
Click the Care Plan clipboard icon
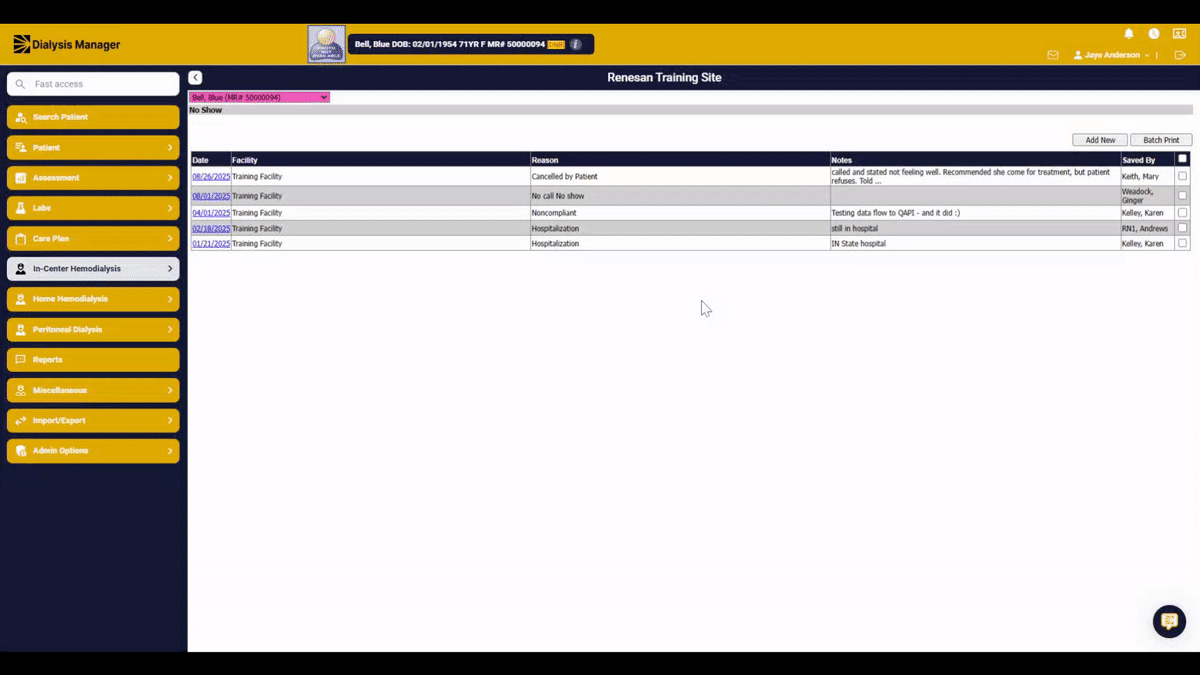(x=21, y=239)
